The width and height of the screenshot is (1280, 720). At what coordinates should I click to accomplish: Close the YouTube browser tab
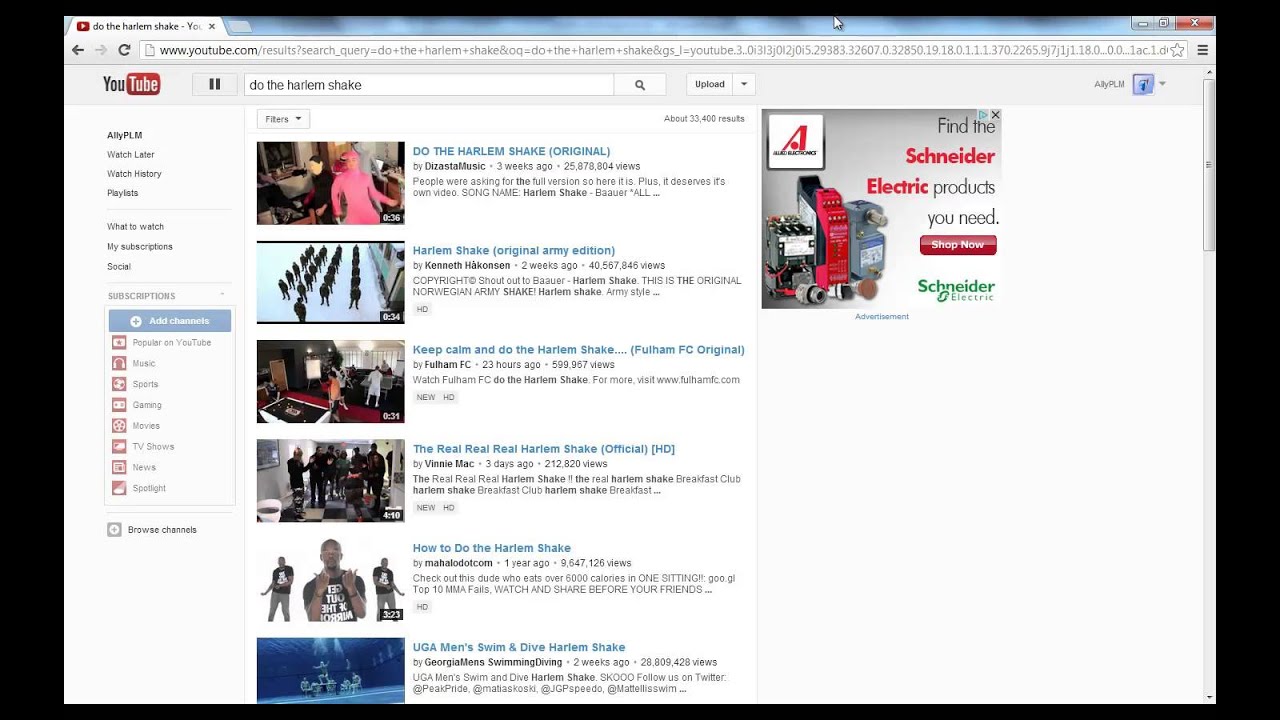[x=212, y=26]
